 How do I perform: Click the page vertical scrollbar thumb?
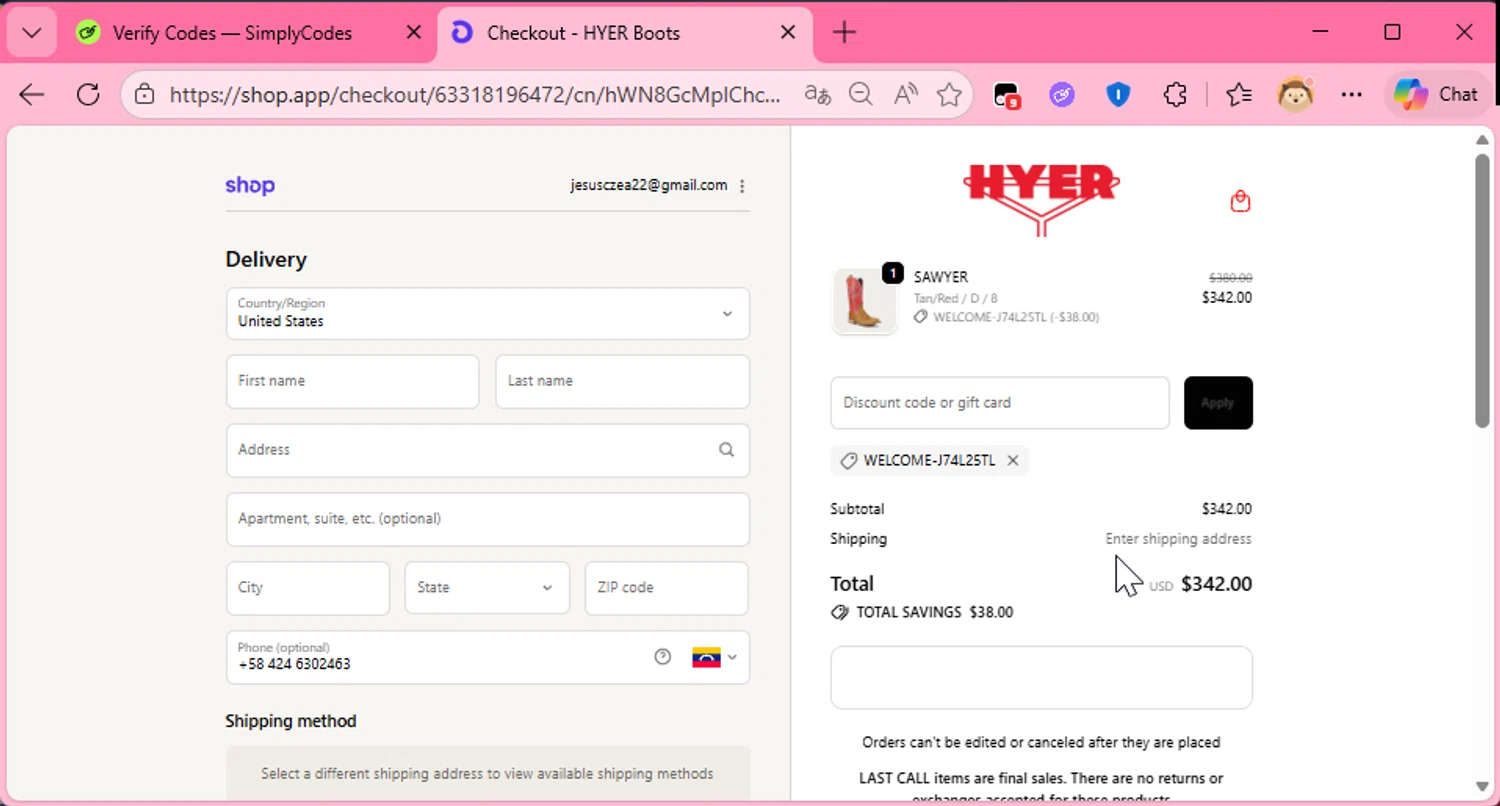1482,290
